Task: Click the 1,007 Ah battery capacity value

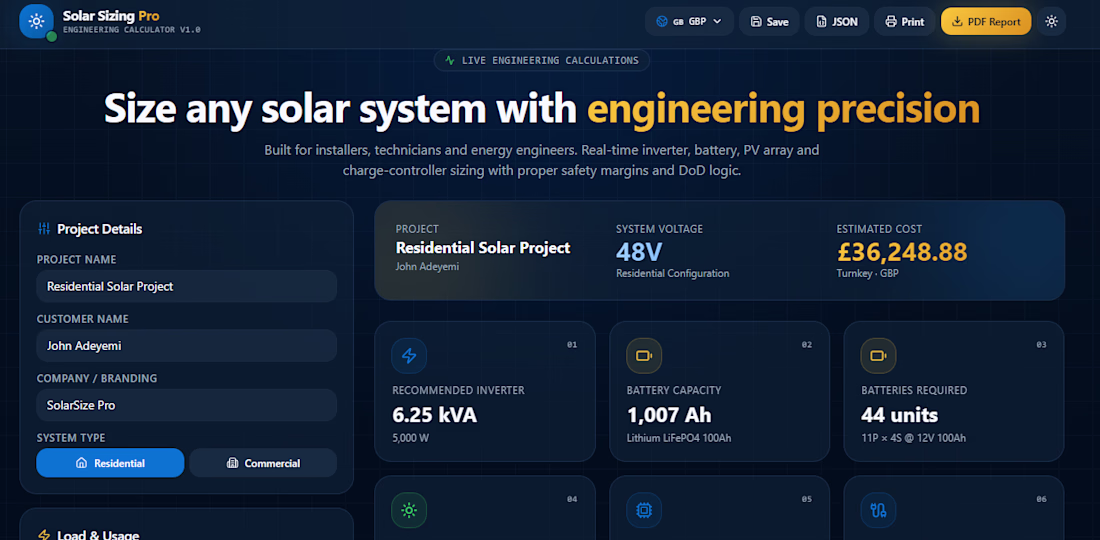Action: [x=669, y=415]
